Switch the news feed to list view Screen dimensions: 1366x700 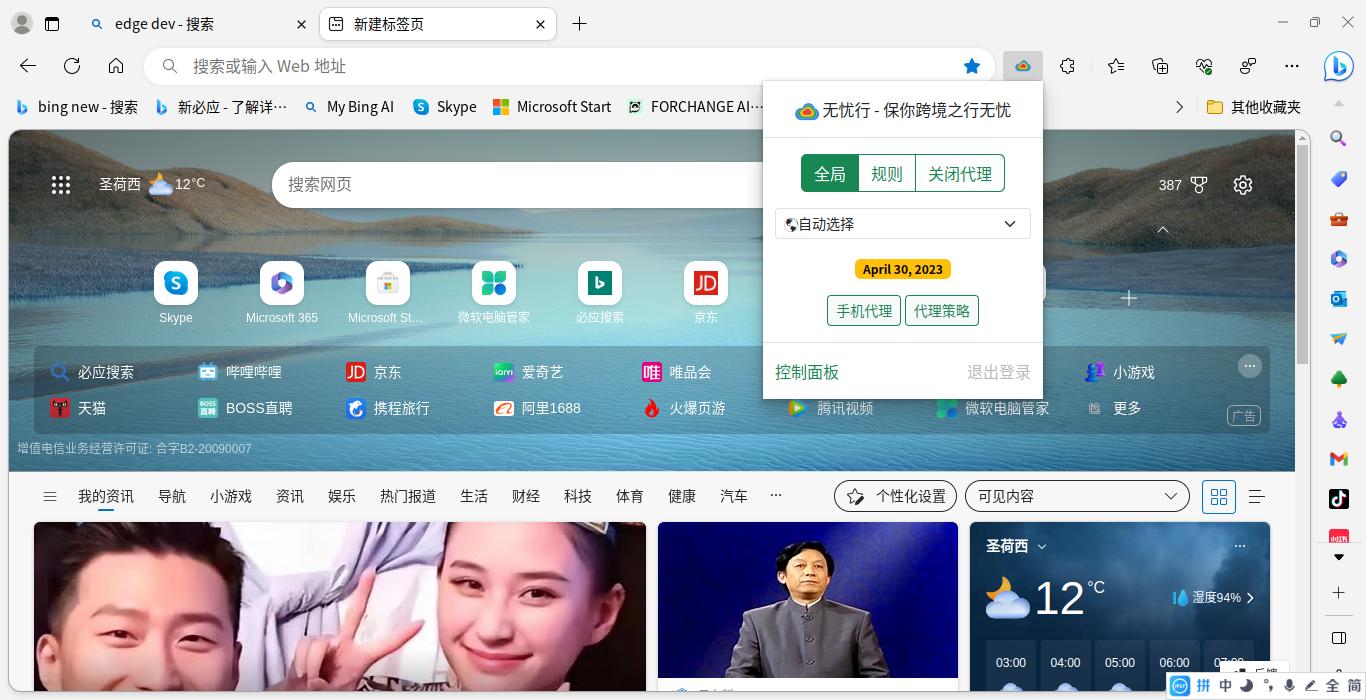[x=1257, y=496]
